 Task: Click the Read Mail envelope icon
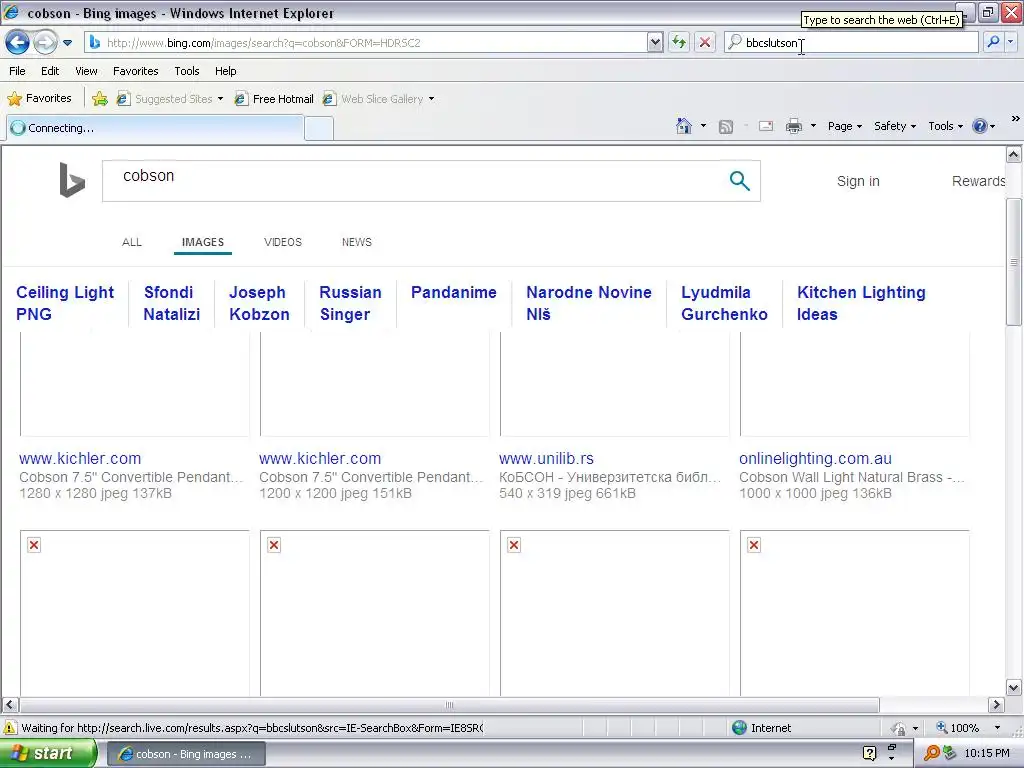pyautogui.click(x=766, y=126)
